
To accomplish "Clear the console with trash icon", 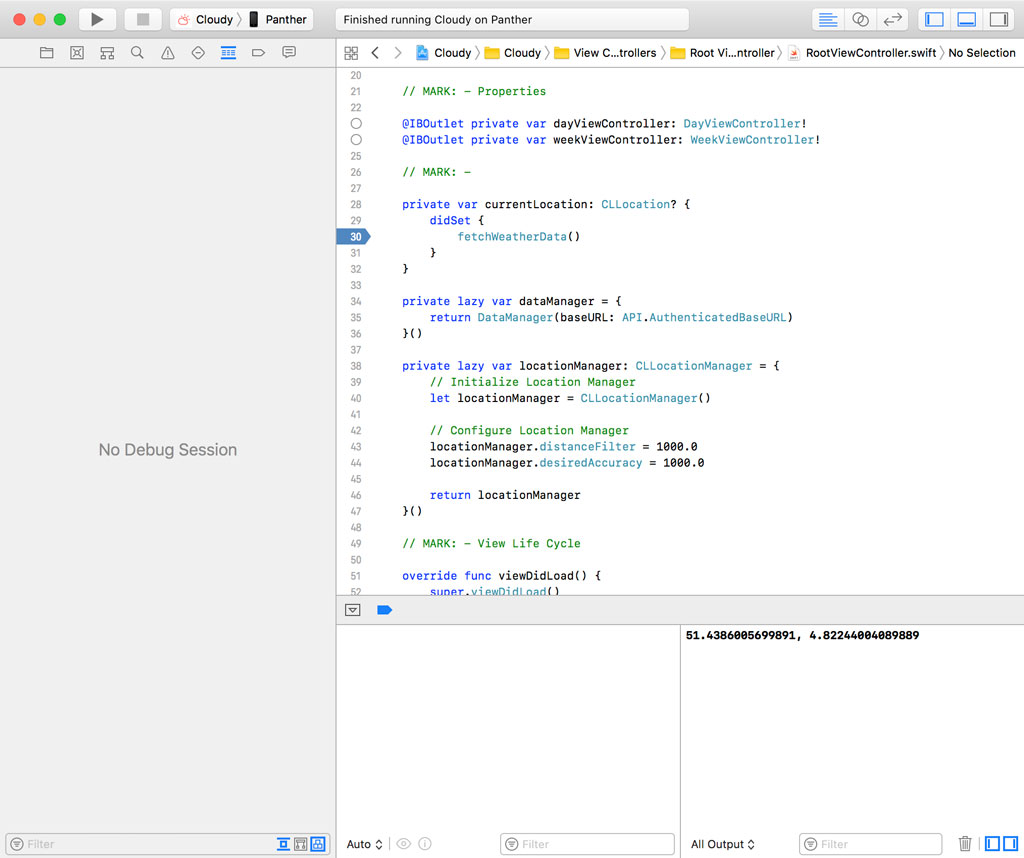I will (x=964, y=843).
